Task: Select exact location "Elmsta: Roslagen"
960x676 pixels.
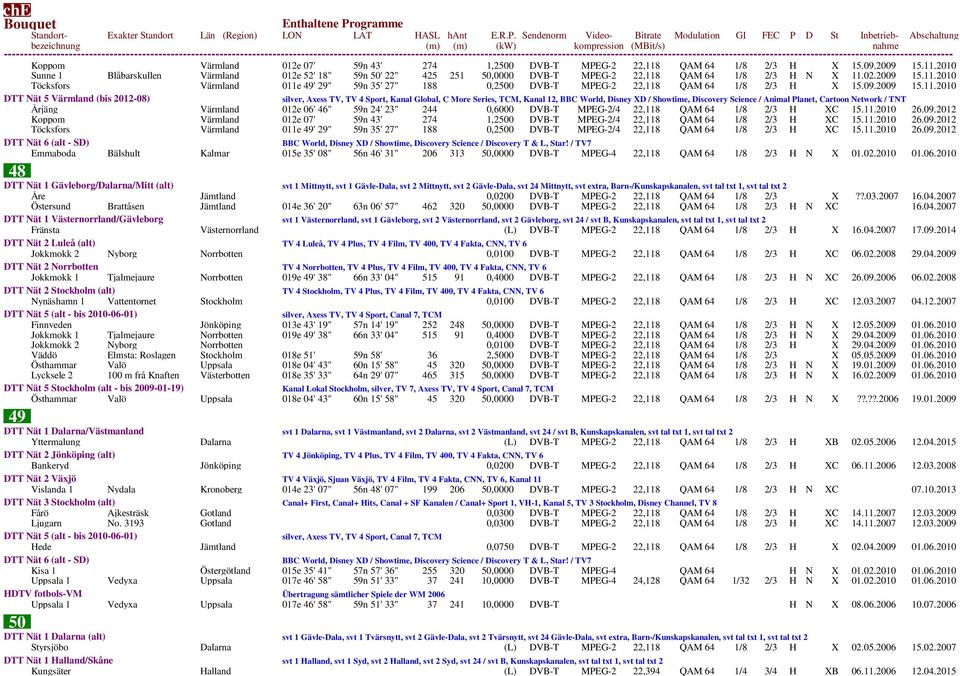Action: point(141,355)
